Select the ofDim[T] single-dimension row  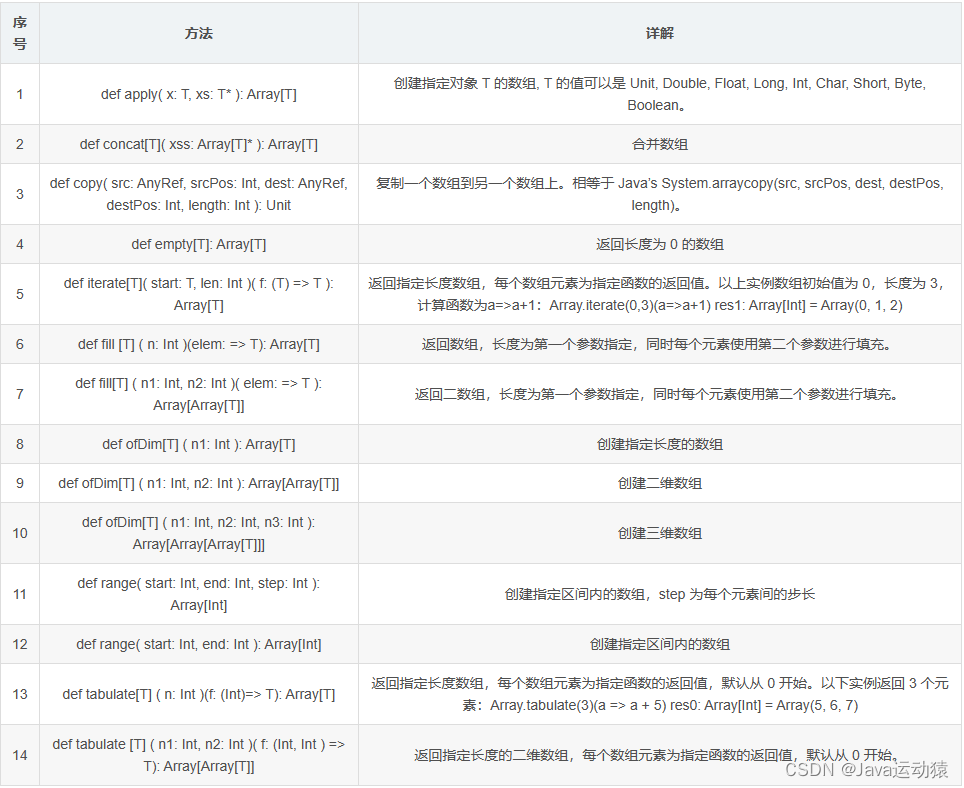[x=197, y=443]
